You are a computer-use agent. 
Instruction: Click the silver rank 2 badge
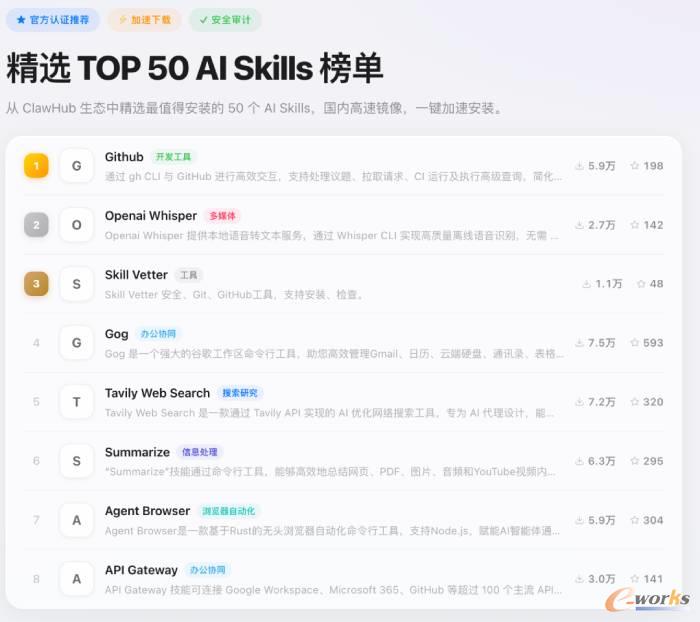[36, 225]
